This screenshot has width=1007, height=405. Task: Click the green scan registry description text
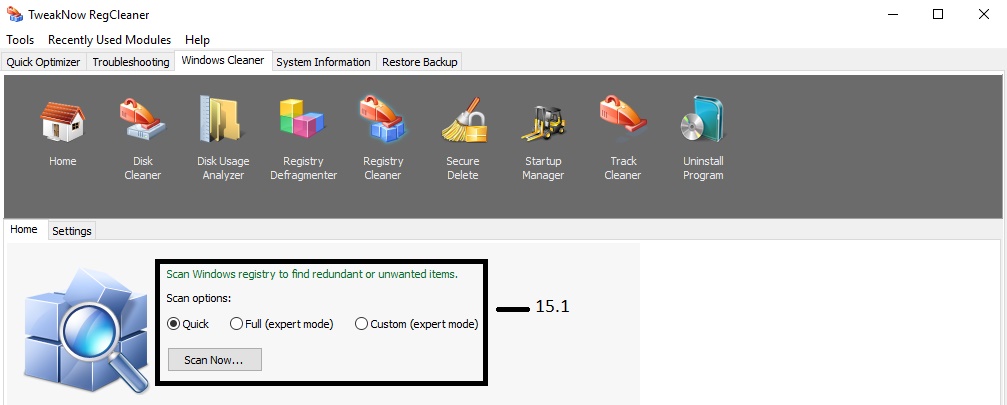(x=311, y=274)
